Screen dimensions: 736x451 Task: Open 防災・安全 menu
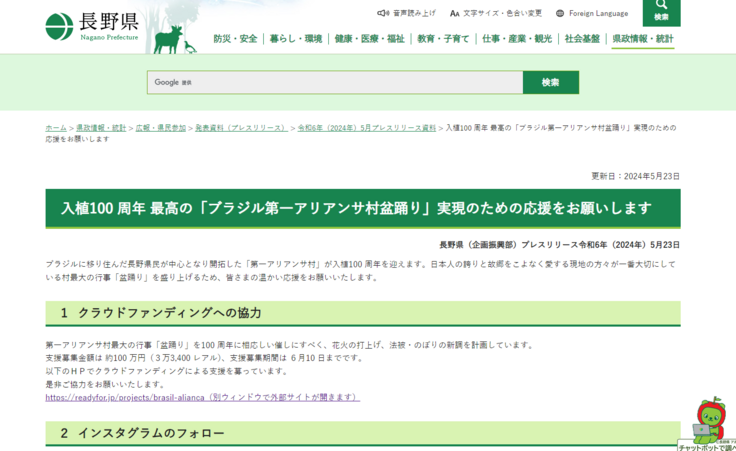pos(235,39)
